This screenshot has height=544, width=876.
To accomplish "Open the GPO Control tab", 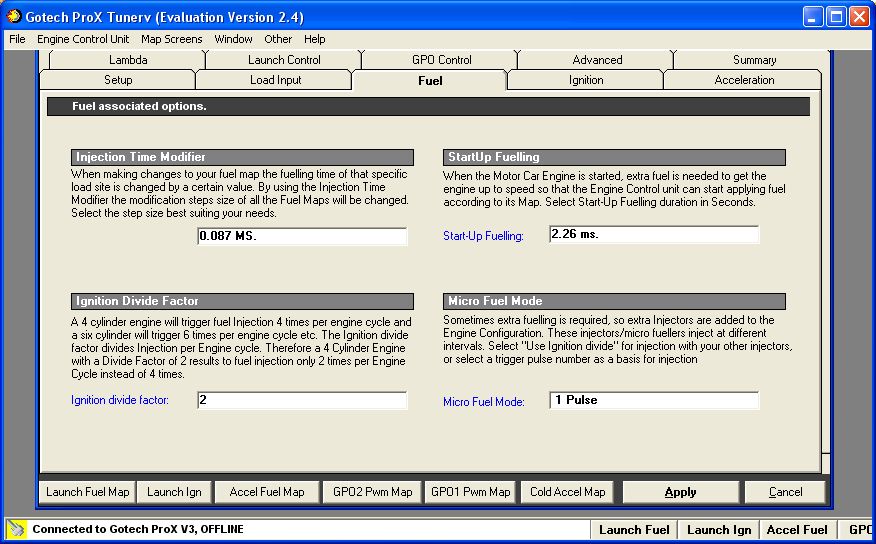I will pos(442,60).
